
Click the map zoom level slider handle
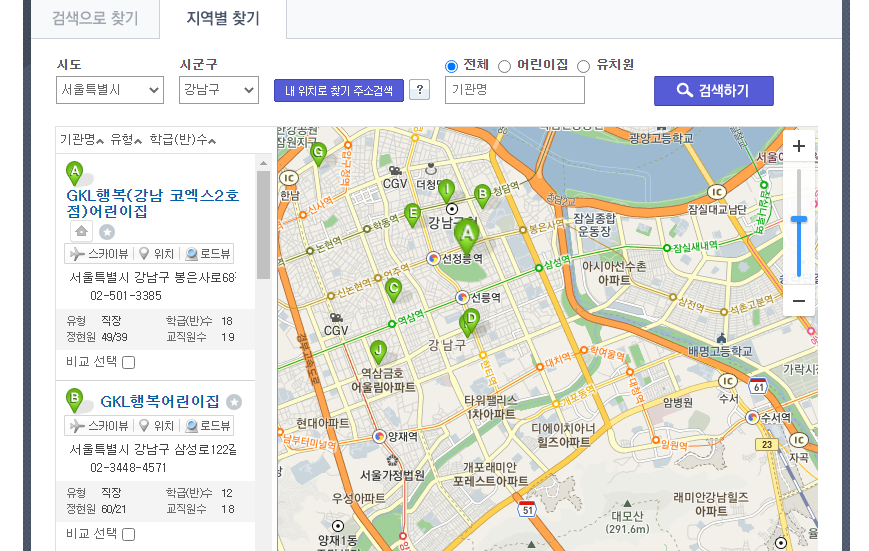(x=798, y=219)
